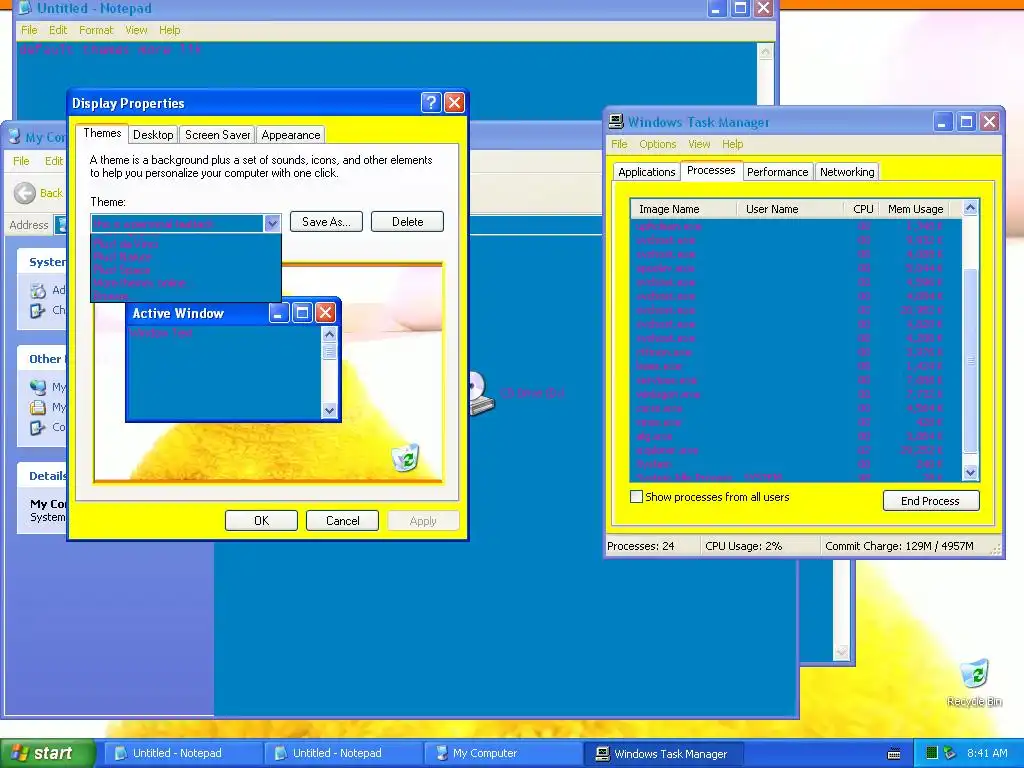Open Options menu in Task Manager
The height and width of the screenshot is (768, 1024).
657,144
